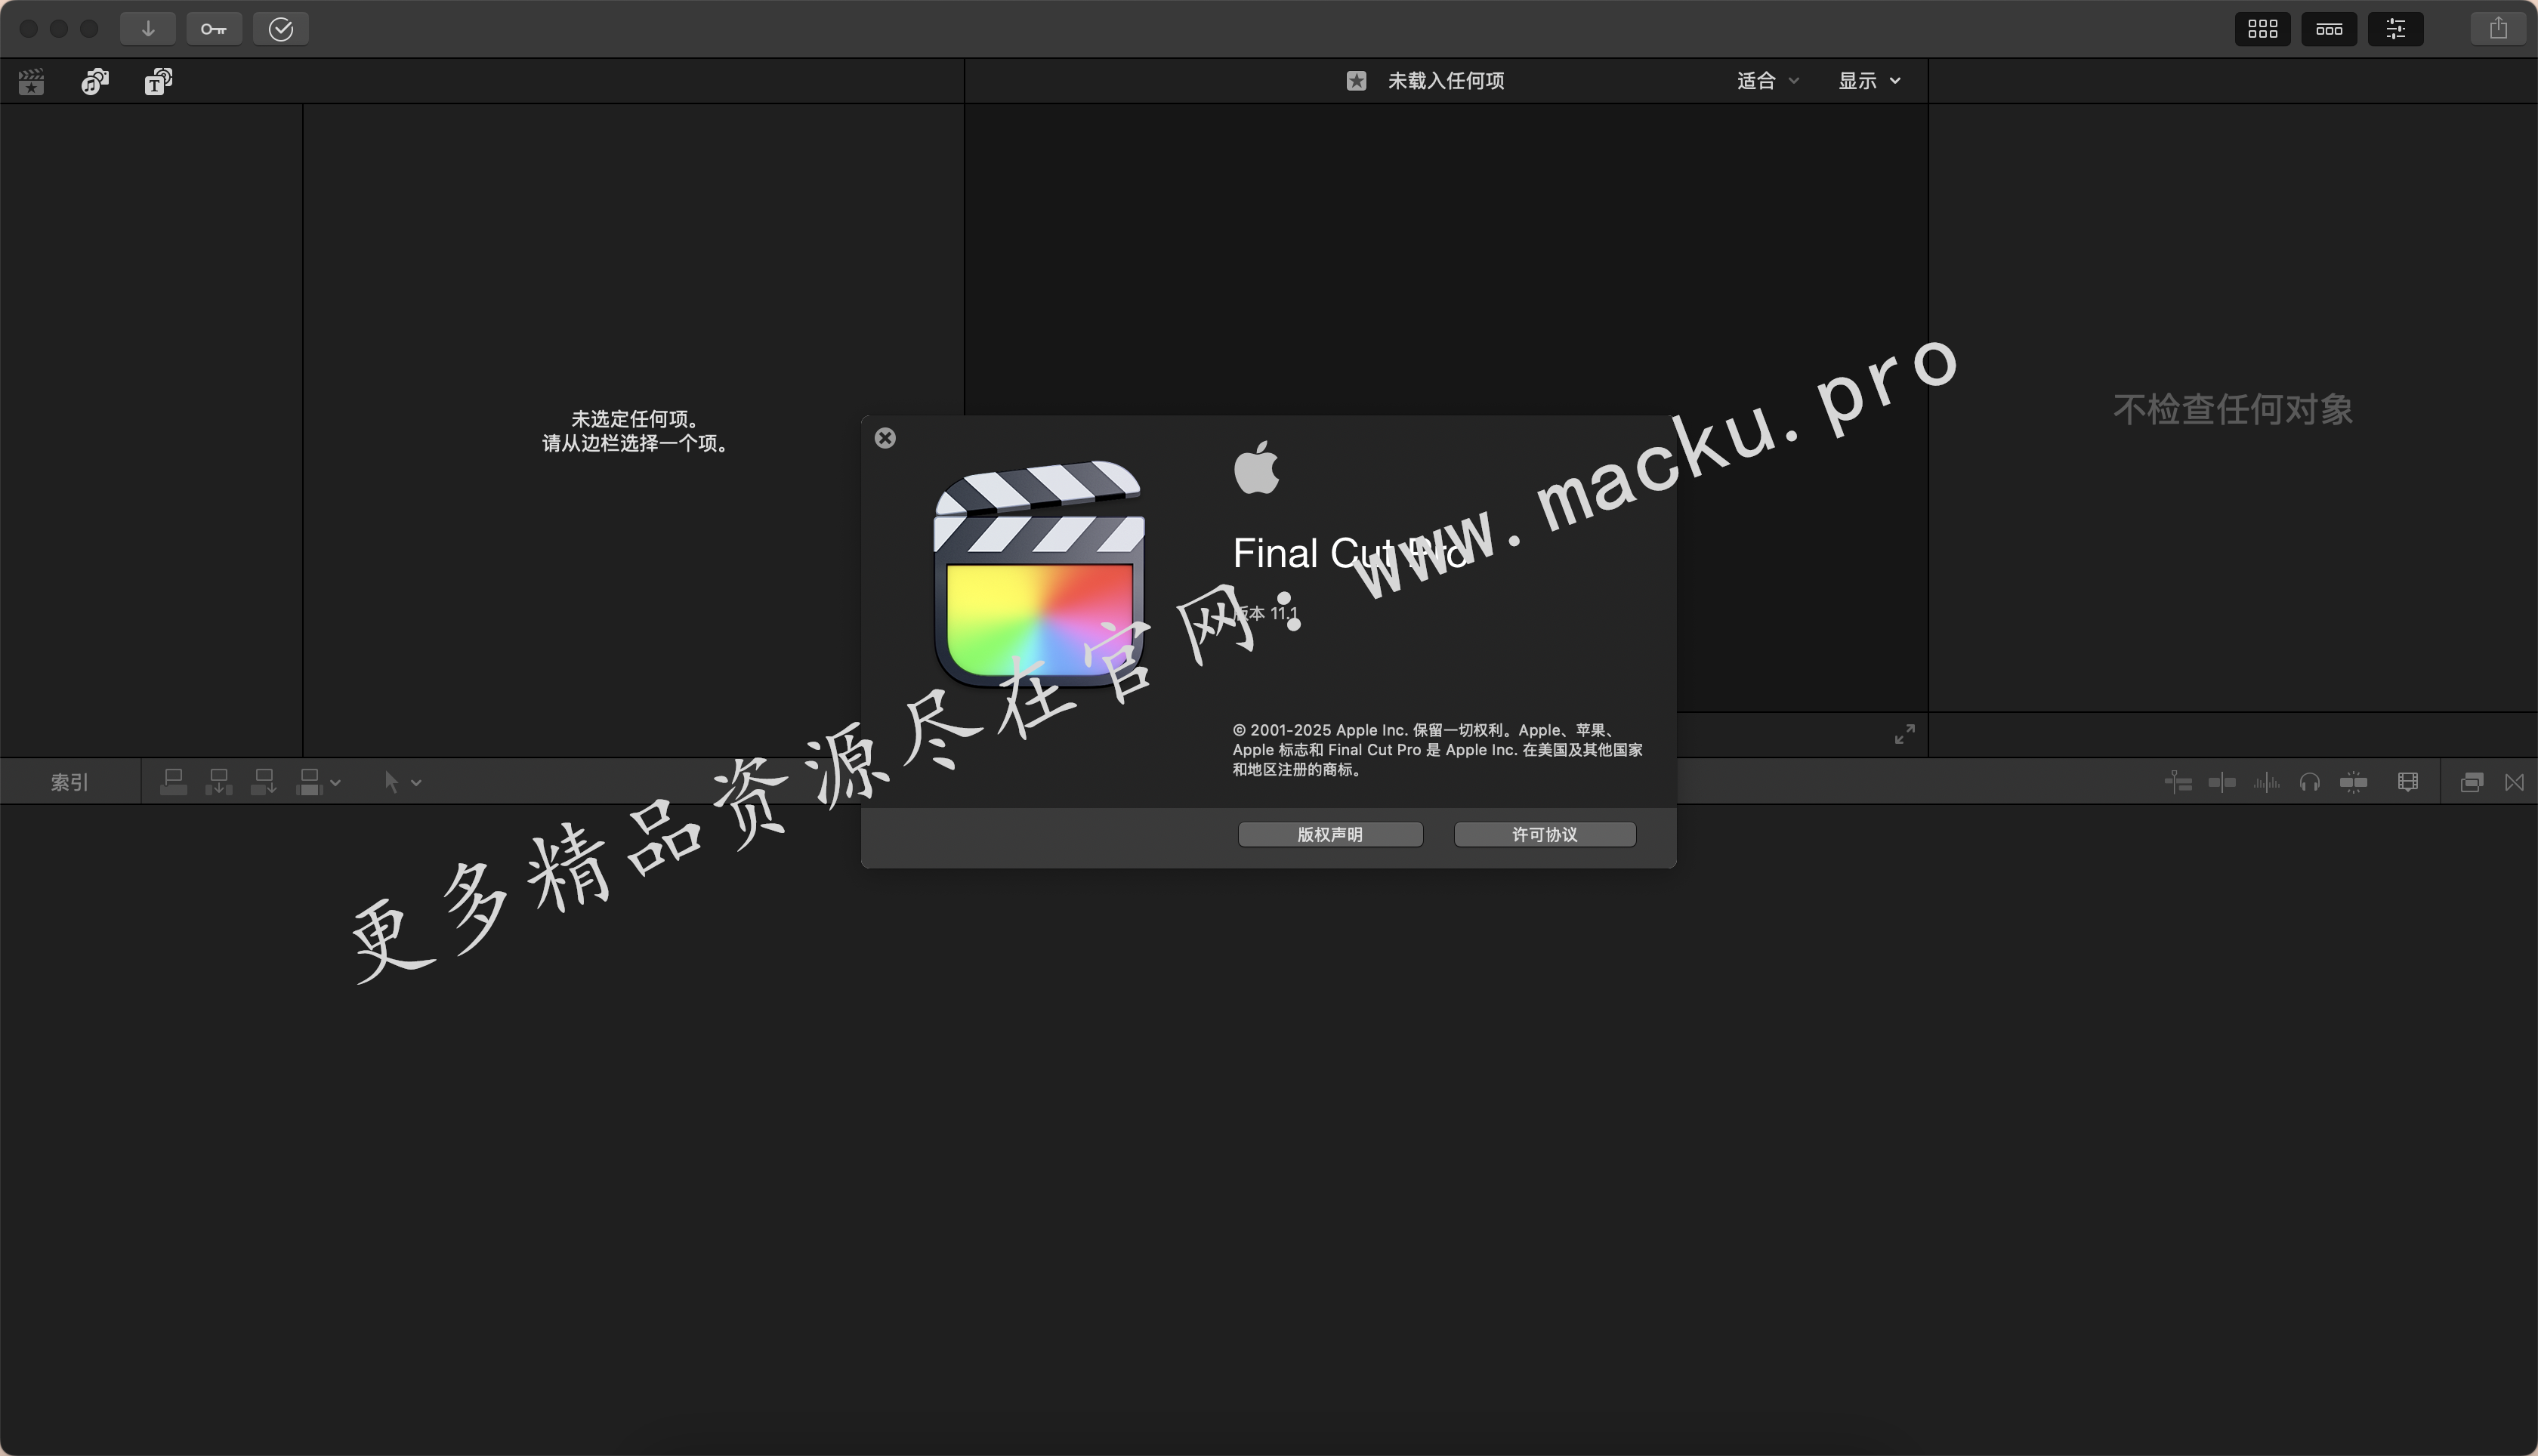Toggle audio skimming waveform icon

[x=2266, y=782]
